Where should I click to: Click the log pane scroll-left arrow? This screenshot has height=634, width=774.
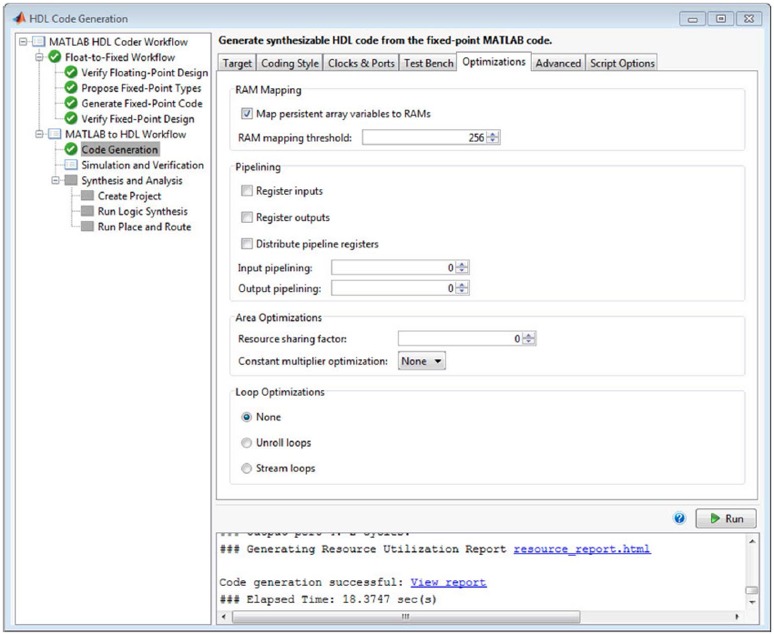[224, 616]
